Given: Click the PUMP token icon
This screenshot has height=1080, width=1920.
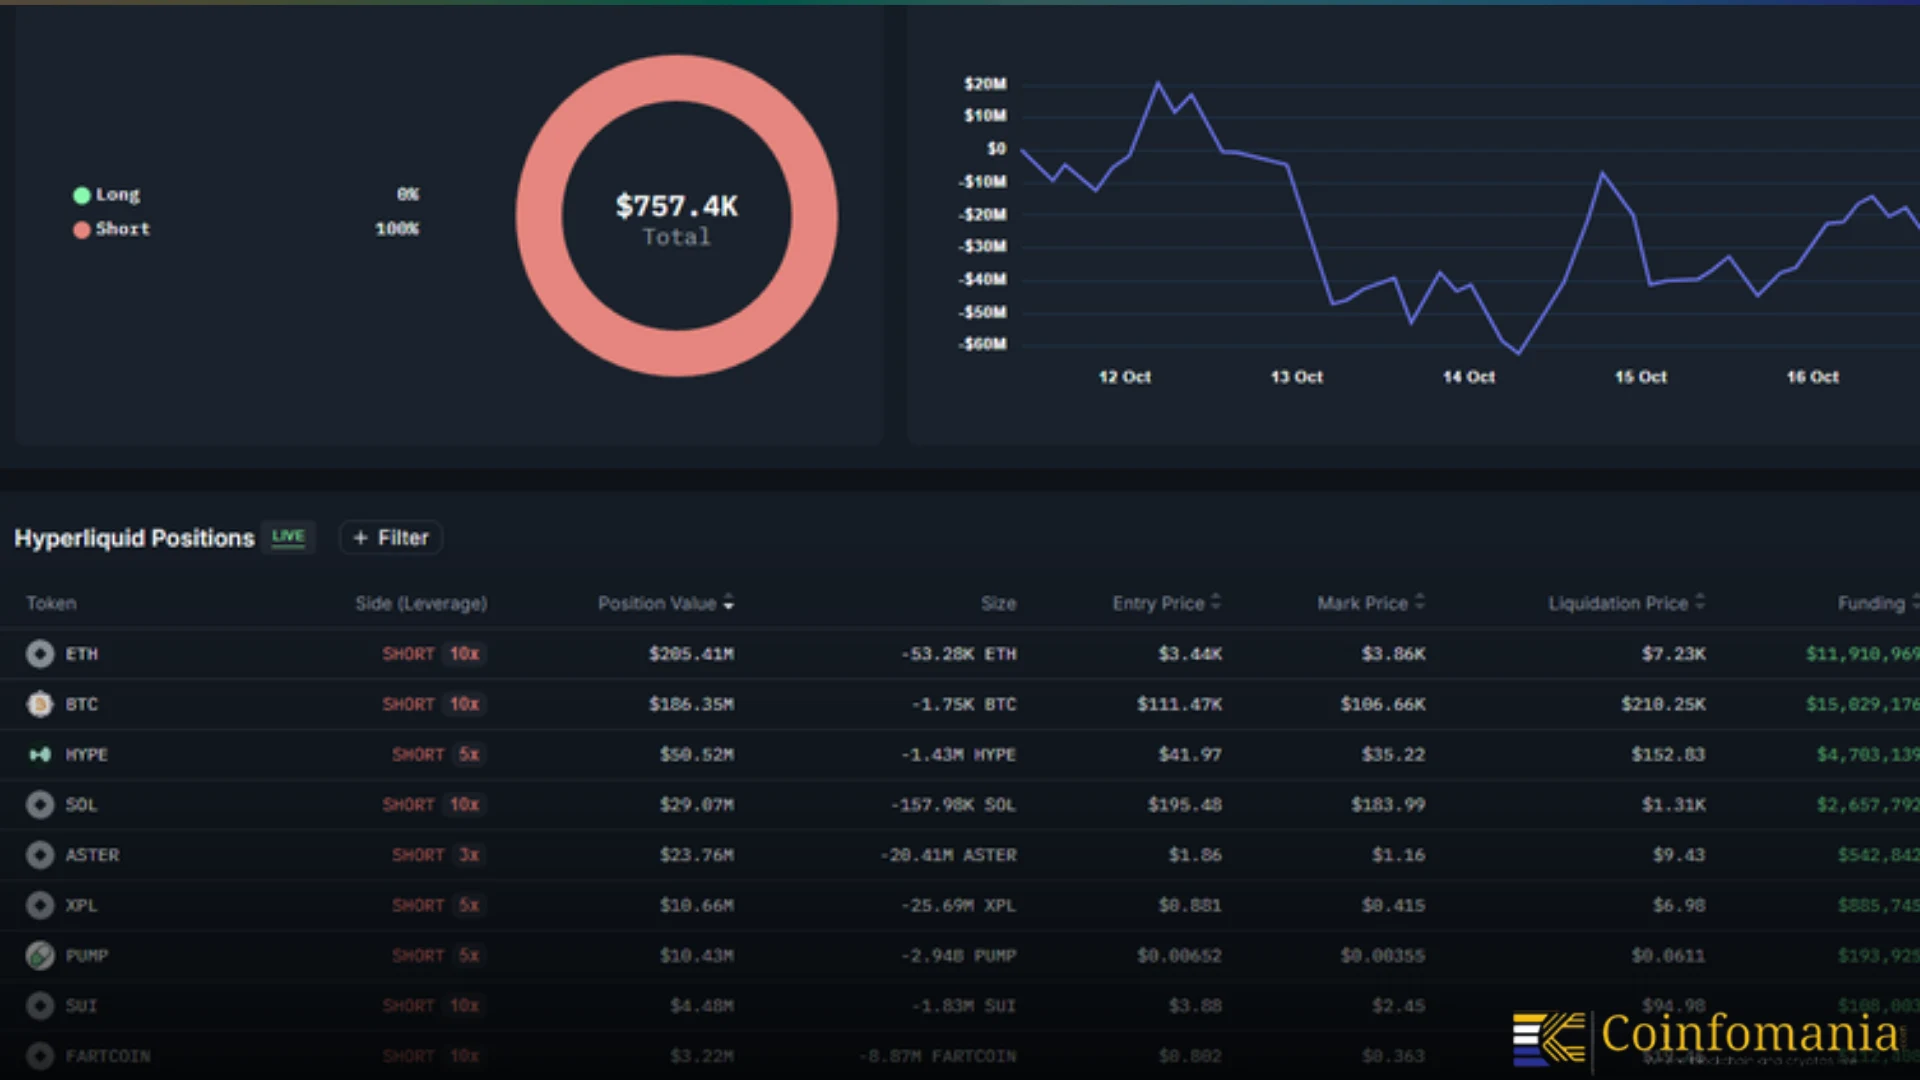Looking at the screenshot, I should pos(40,955).
